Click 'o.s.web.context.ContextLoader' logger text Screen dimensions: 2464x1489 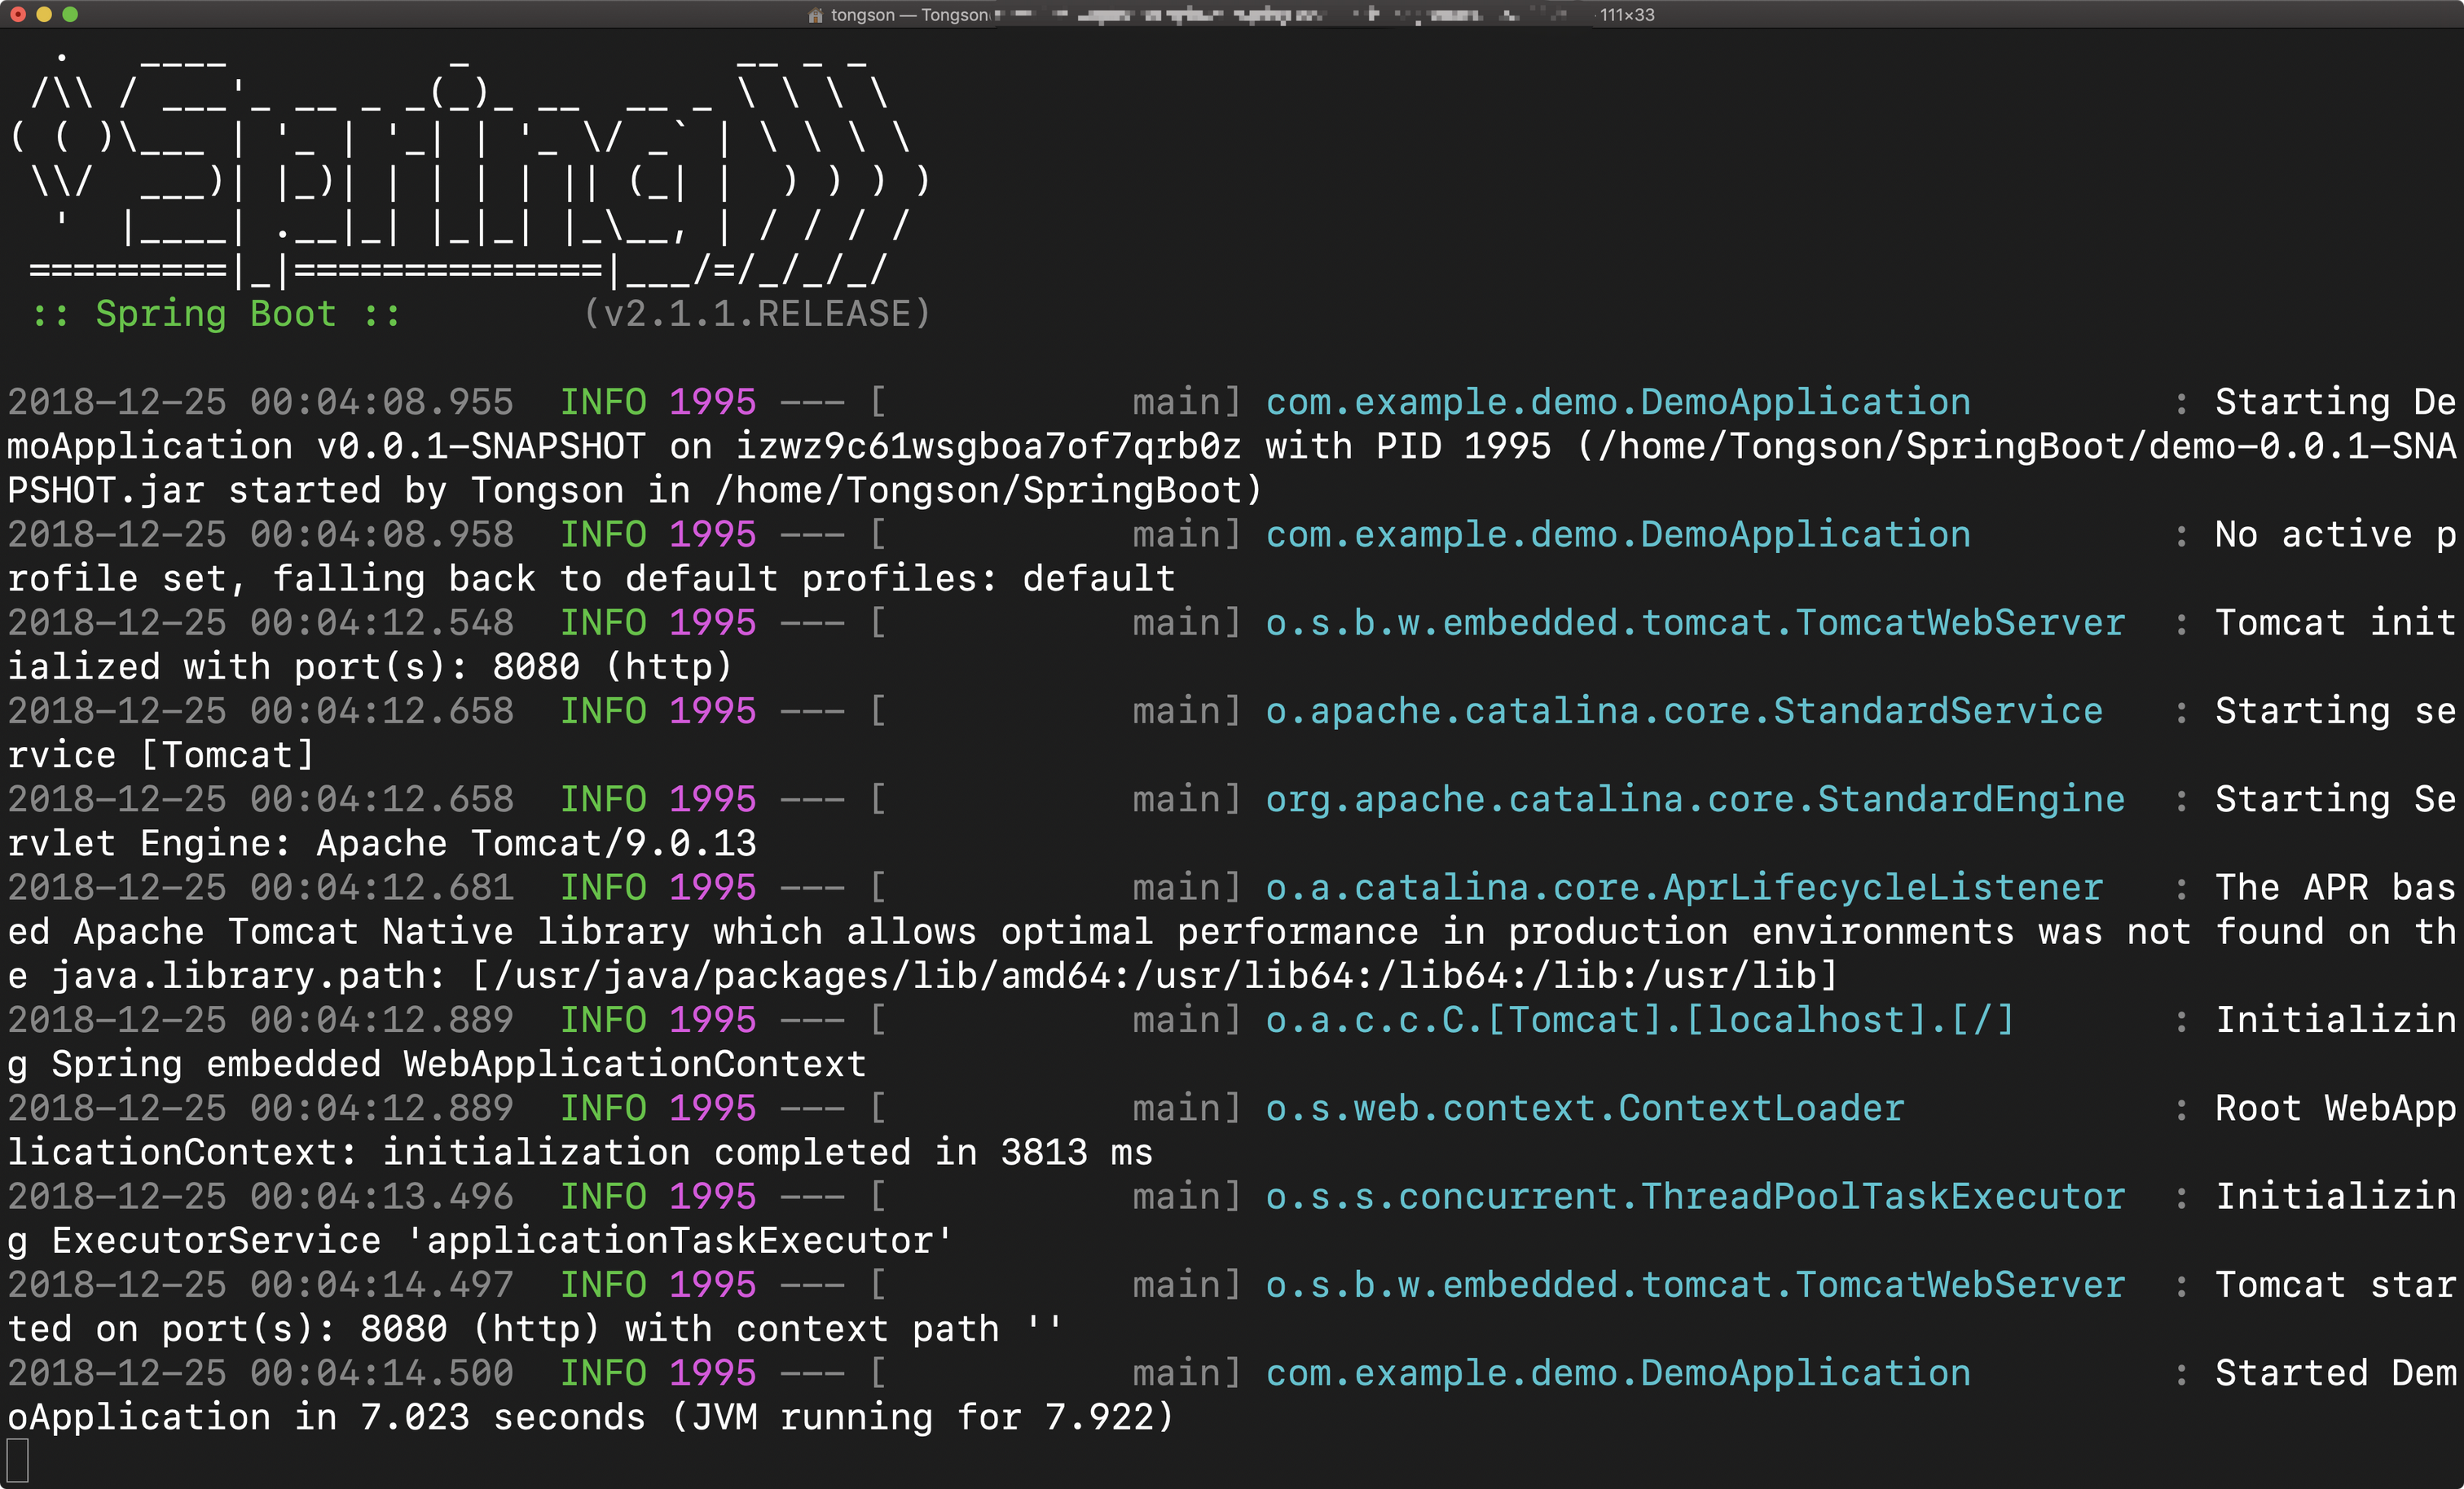[x=1584, y=1108]
